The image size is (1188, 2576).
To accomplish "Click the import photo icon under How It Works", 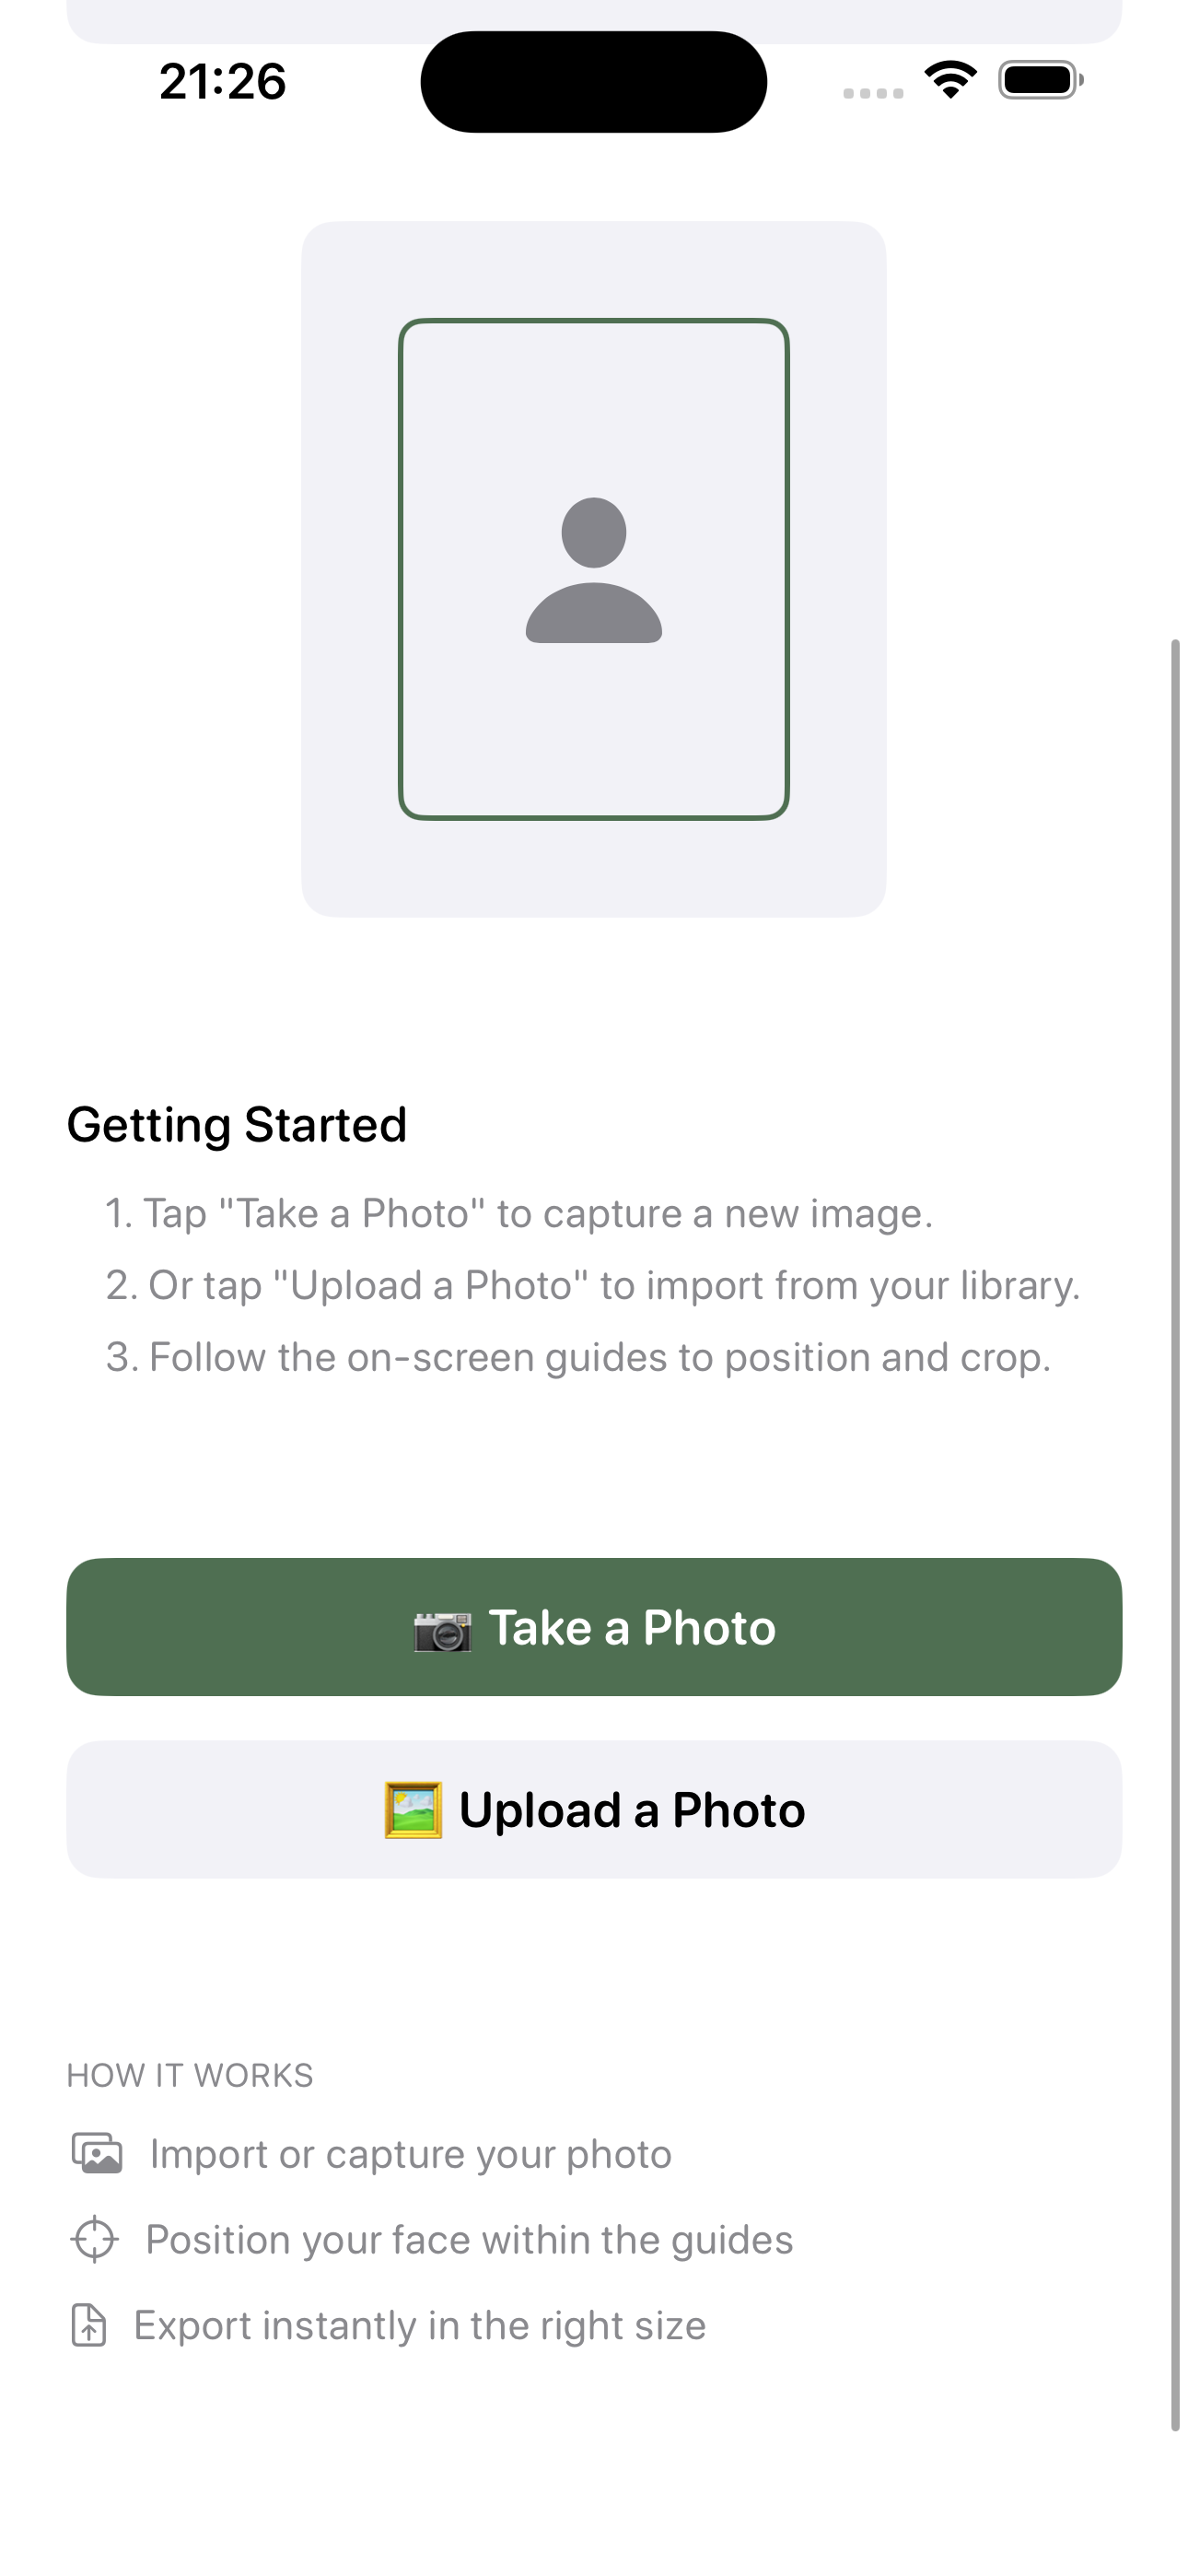I will 97,2153.
